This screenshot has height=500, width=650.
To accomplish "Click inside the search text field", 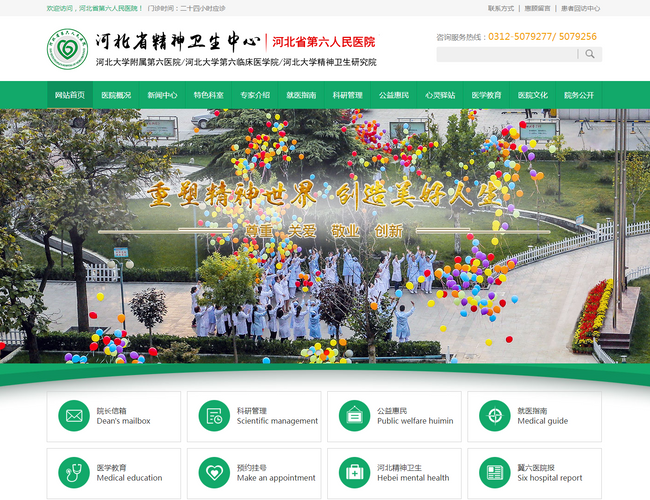I will click(x=506, y=54).
